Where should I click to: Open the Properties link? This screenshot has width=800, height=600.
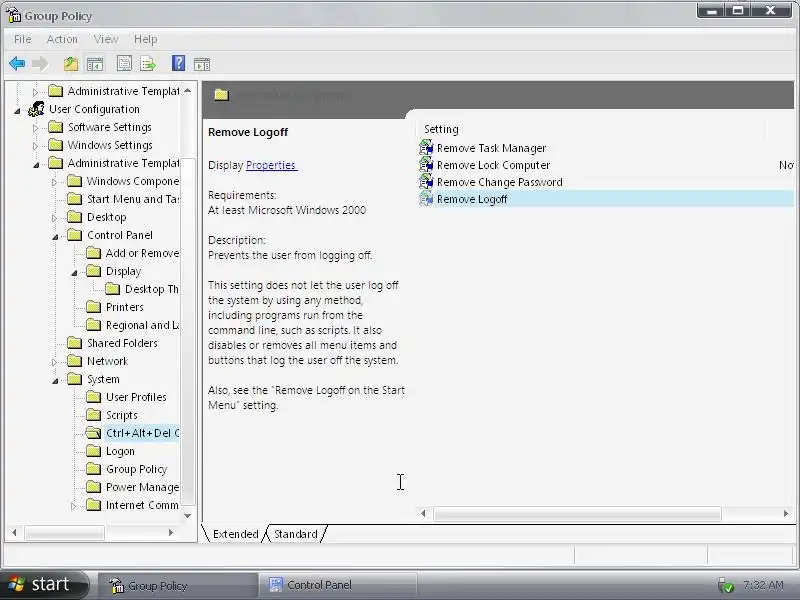pyautogui.click(x=271, y=165)
